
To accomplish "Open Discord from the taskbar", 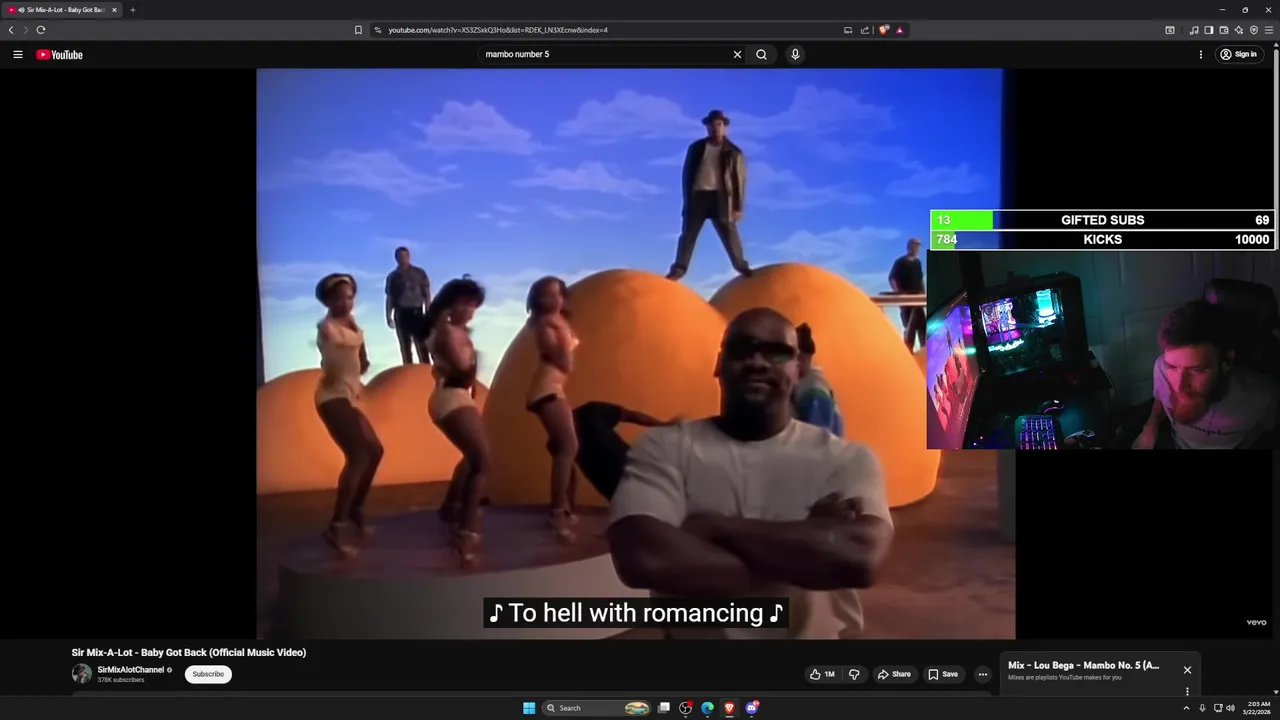I will point(752,708).
